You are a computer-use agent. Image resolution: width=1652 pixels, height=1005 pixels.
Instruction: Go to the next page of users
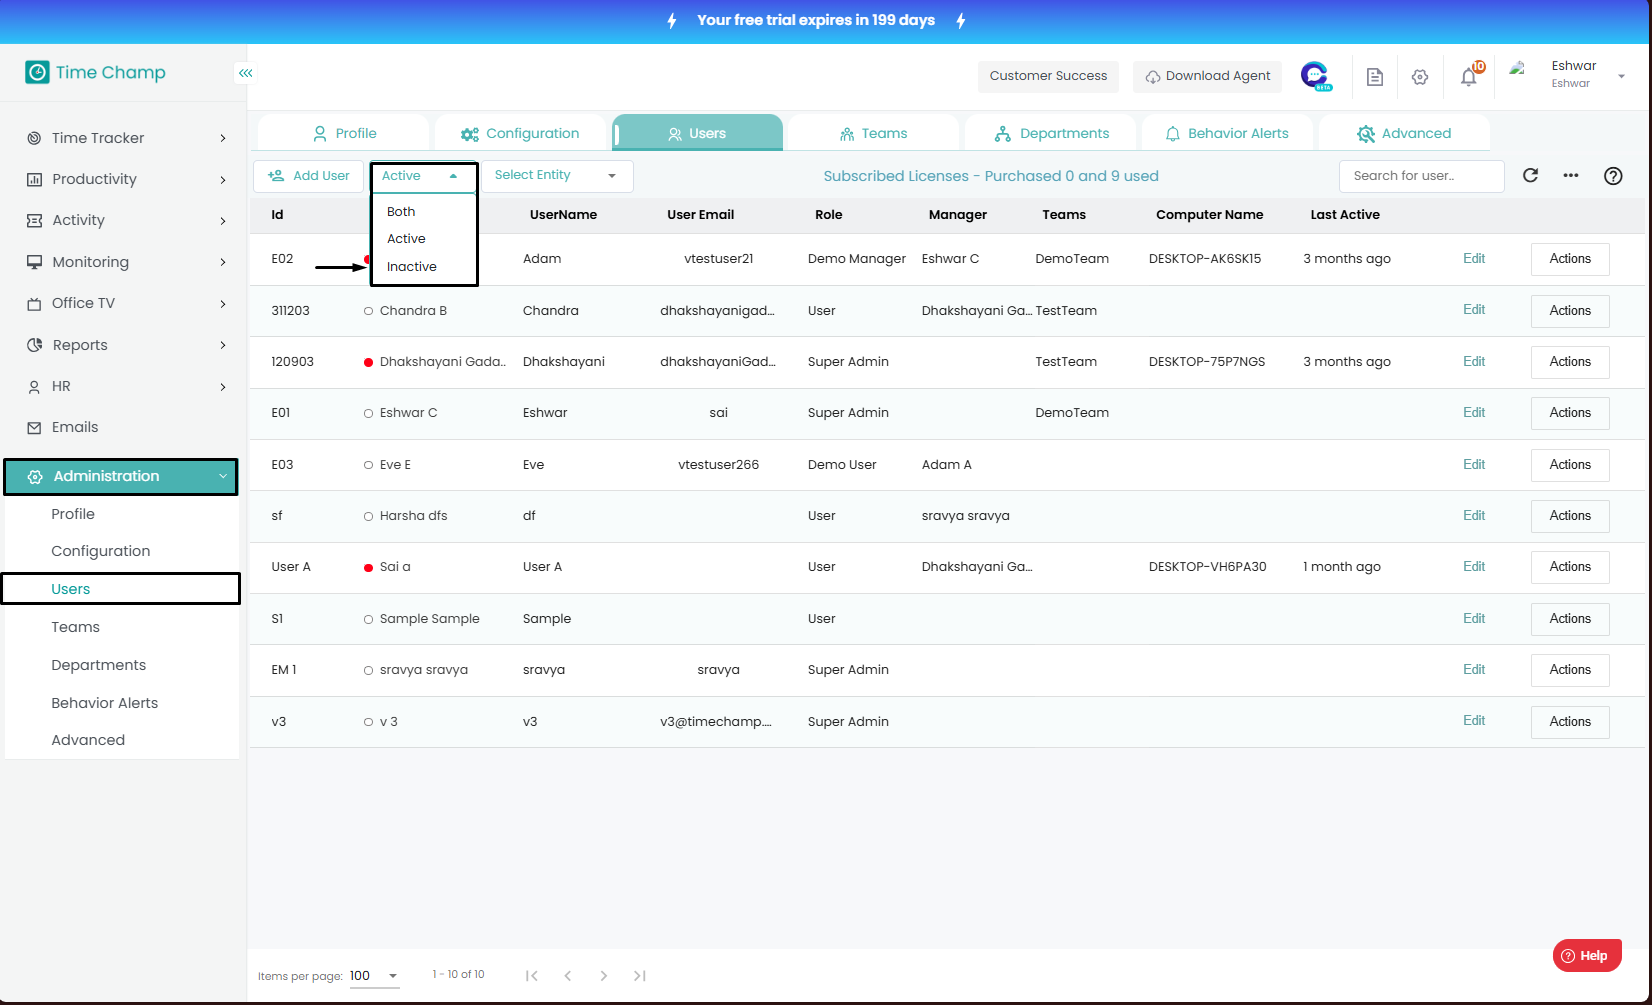tap(603, 976)
